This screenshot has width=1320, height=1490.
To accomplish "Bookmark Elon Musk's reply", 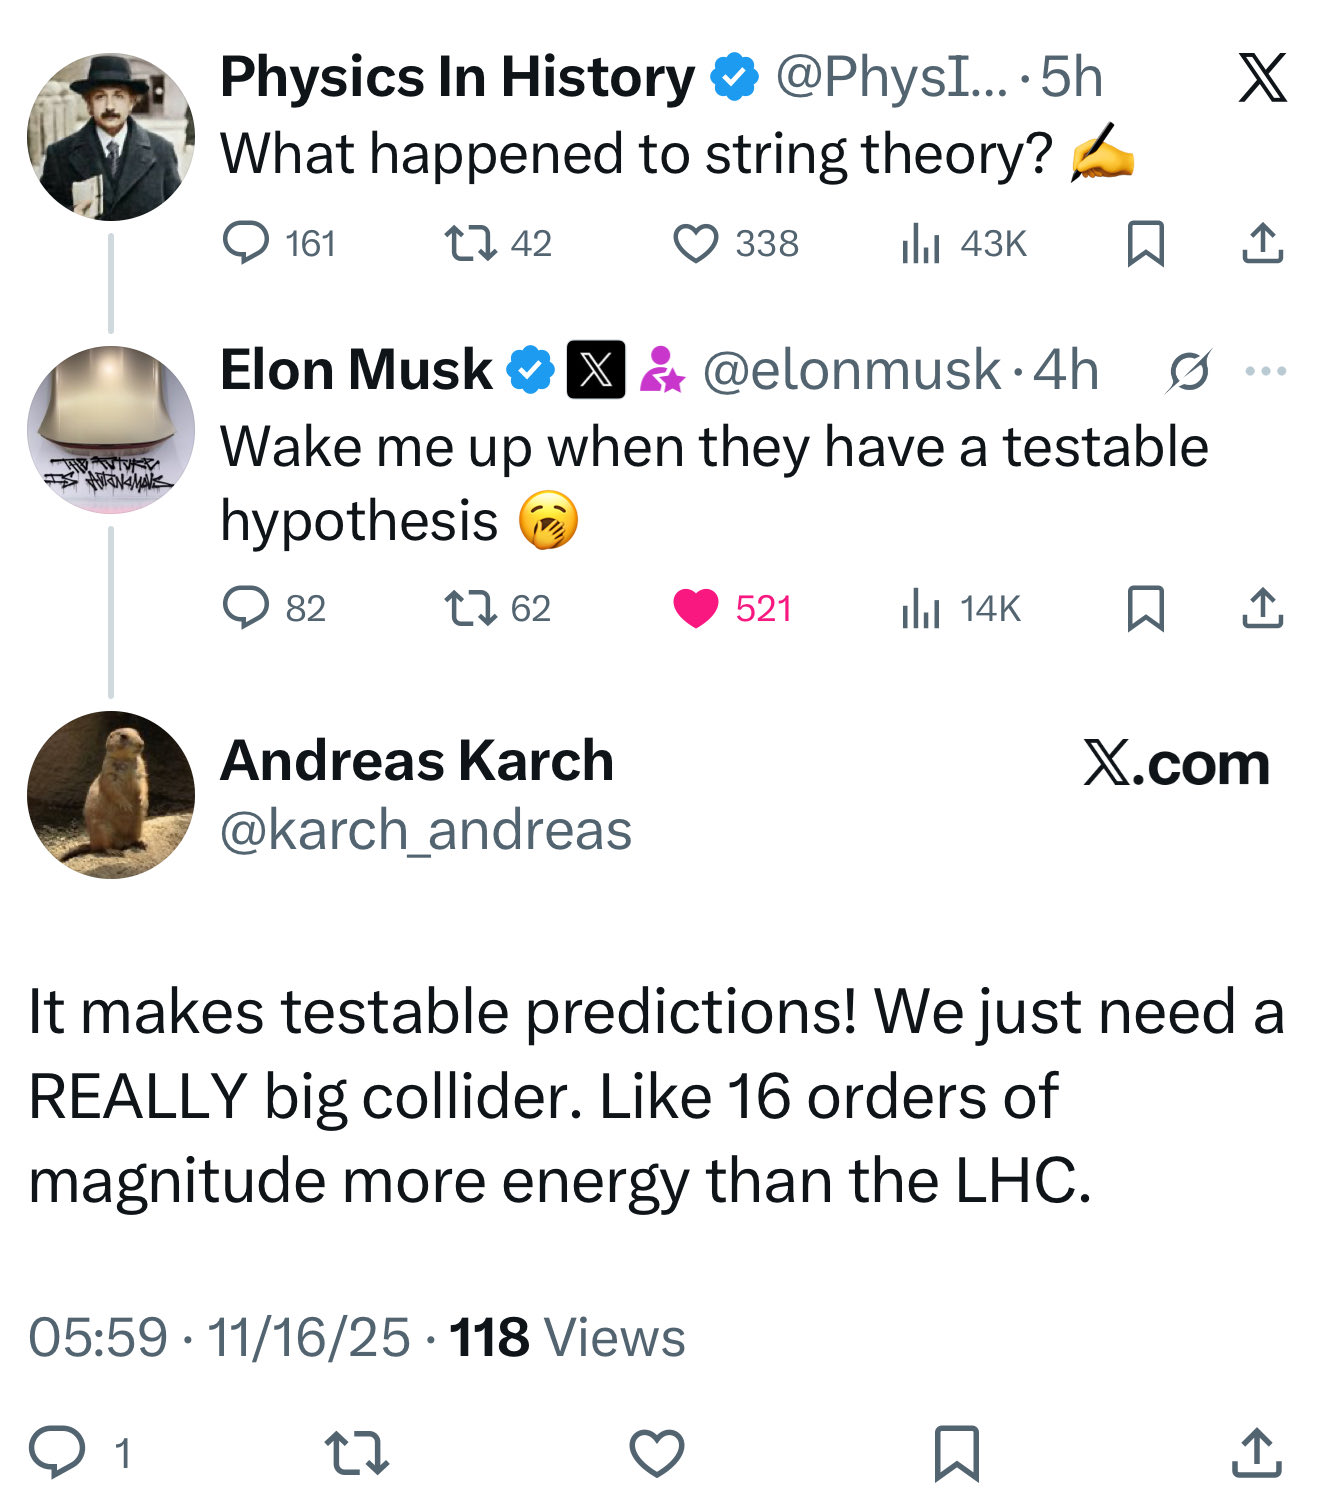I will [1145, 608].
